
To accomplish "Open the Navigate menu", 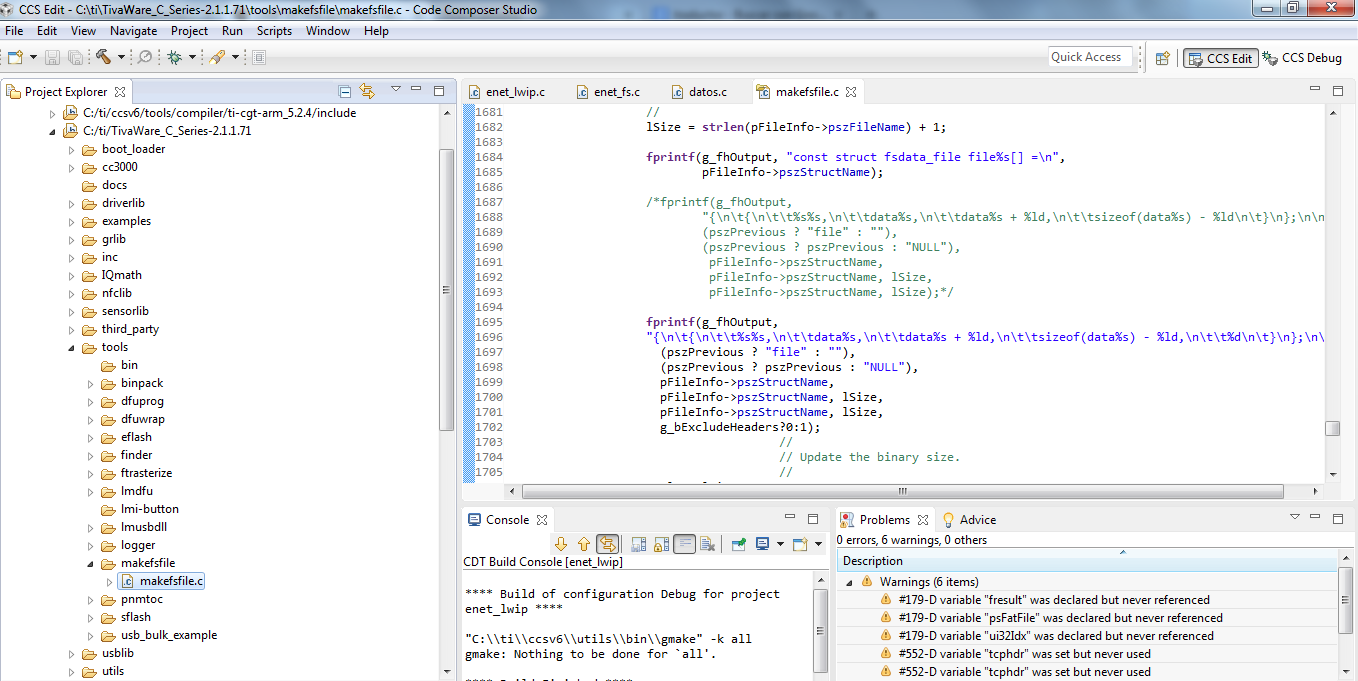I will [x=133, y=31].
